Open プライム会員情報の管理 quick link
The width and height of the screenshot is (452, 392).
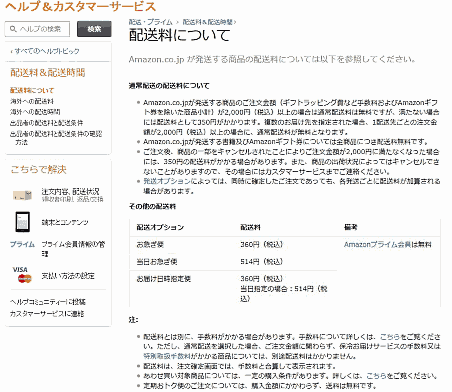(x=73, y=249)
